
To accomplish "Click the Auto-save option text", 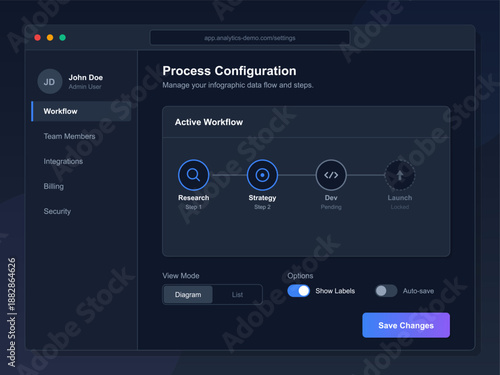I will (418, 291).
